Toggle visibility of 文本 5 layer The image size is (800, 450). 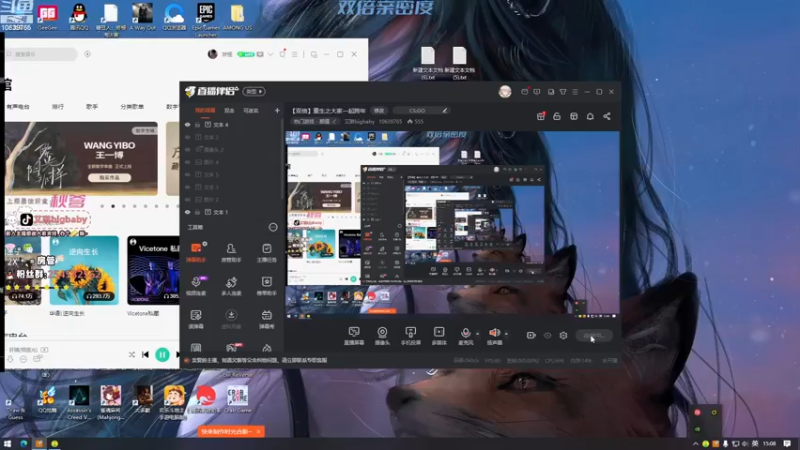[x=188, y=174]
